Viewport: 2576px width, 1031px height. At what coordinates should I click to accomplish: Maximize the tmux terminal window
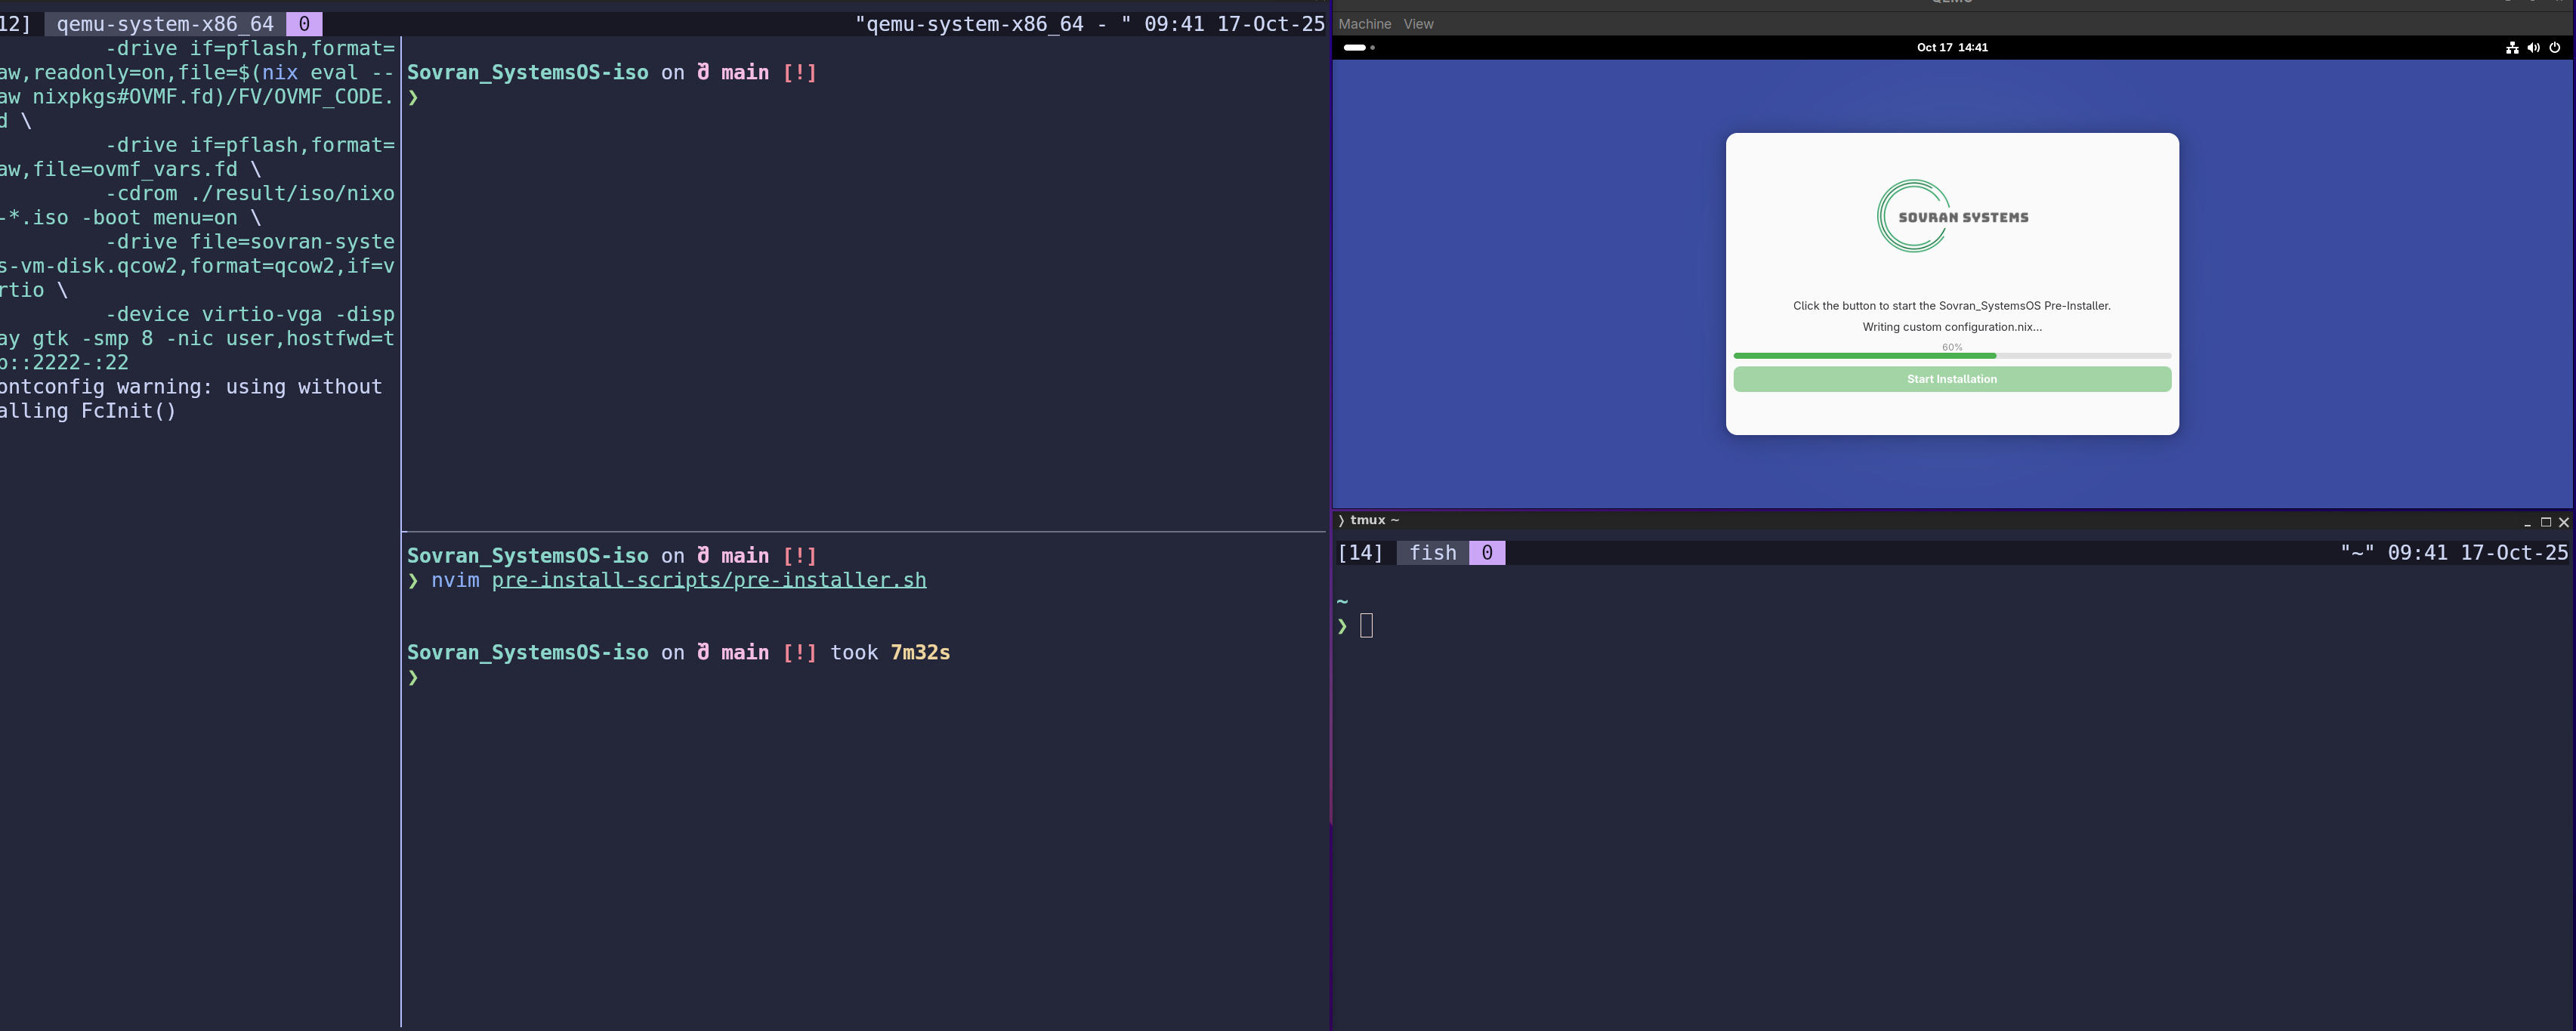2545,522
